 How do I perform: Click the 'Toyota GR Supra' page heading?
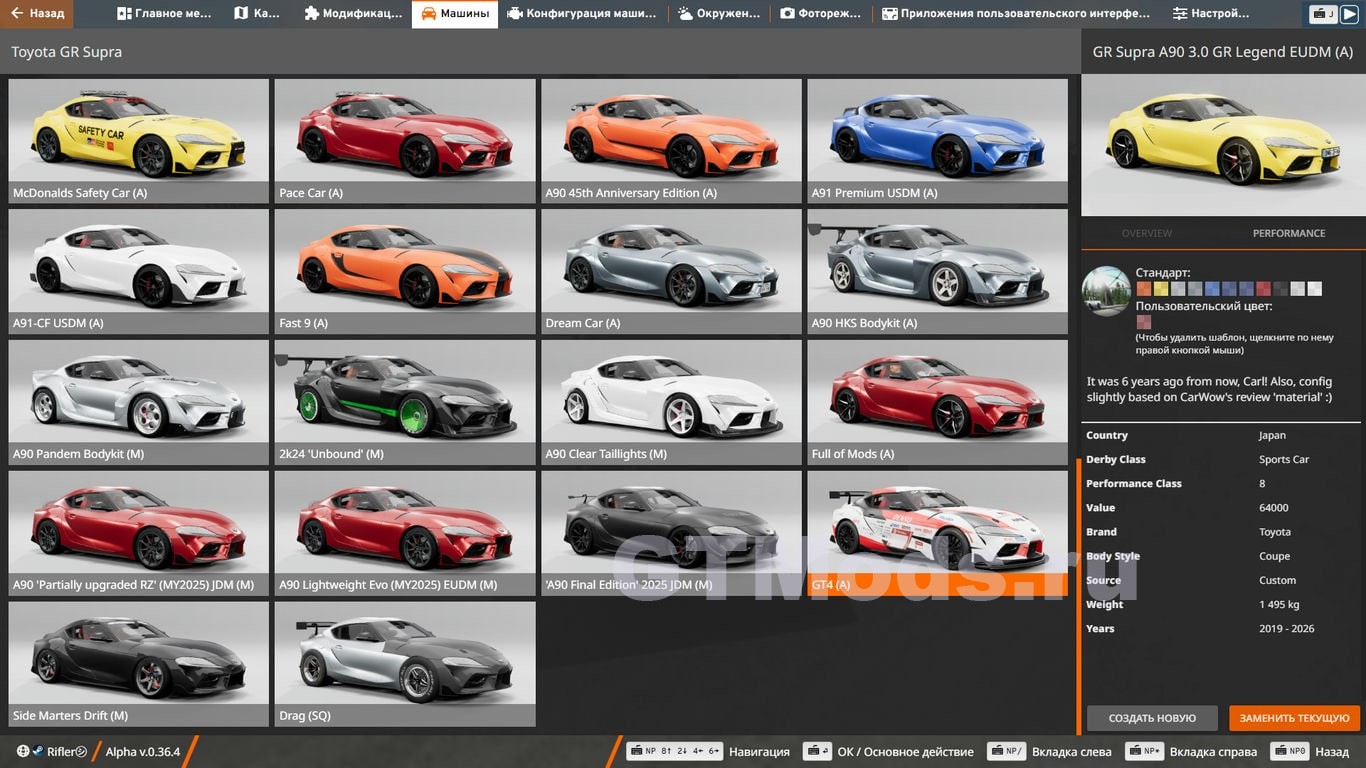click(67, 52)
